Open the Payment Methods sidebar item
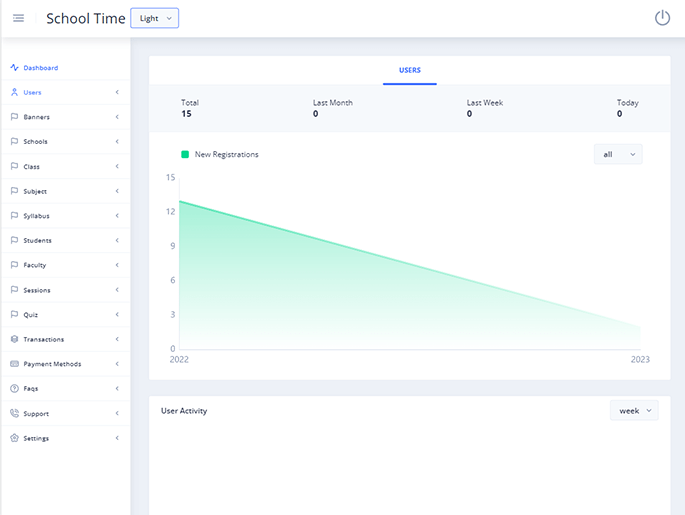Screen dimensions: 685x515 [x=66, y=363]
